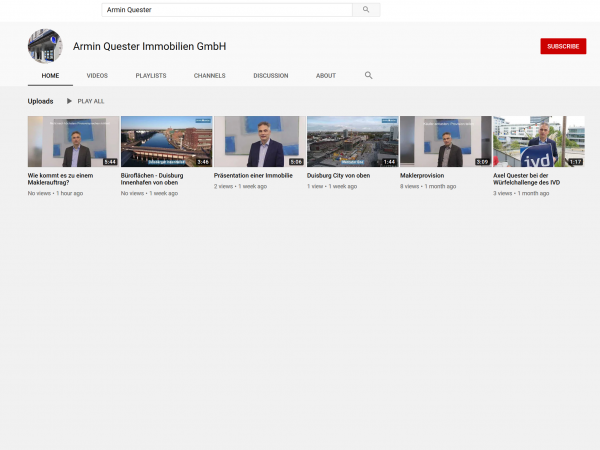
Task: Open the channel avatar image
Action: click(45, 46)
